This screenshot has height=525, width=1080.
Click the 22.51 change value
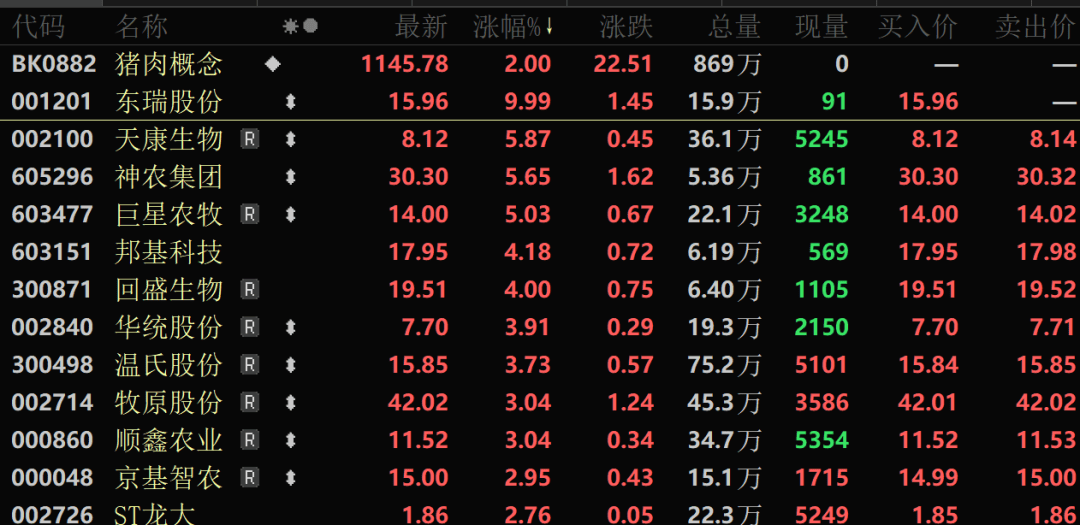(x=623, y=65)
